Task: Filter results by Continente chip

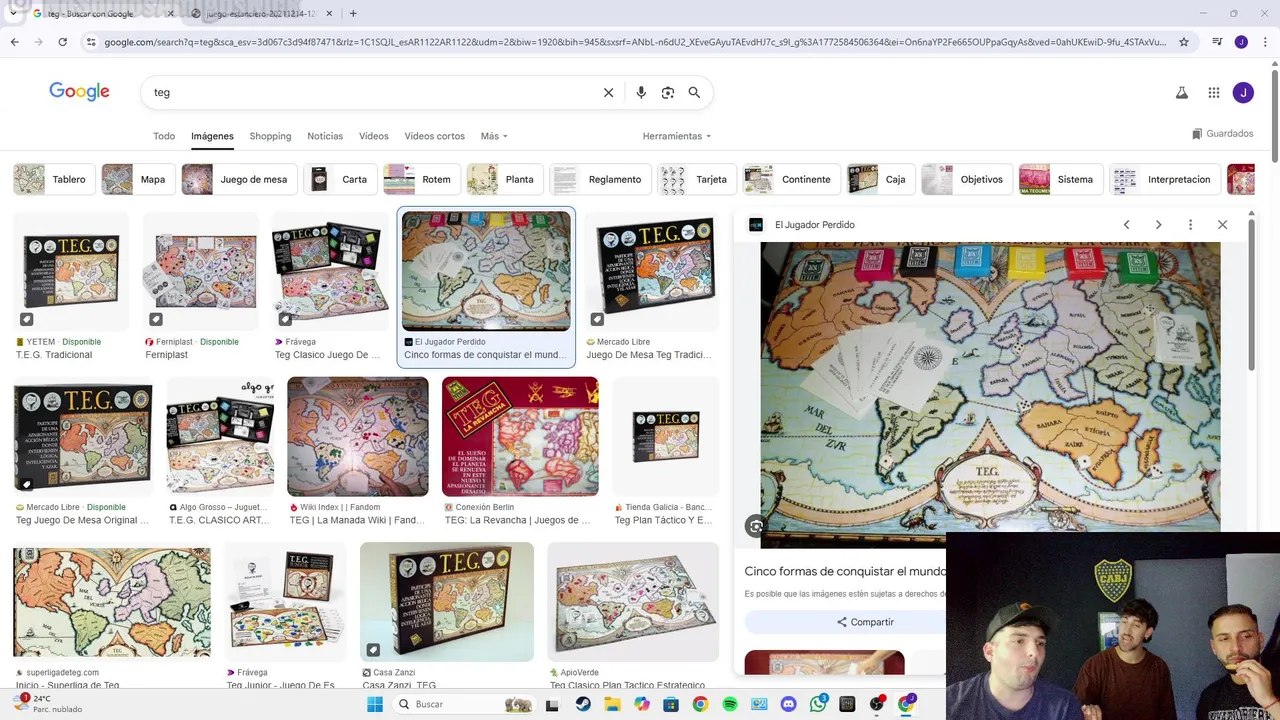Action: click(791, 180)
